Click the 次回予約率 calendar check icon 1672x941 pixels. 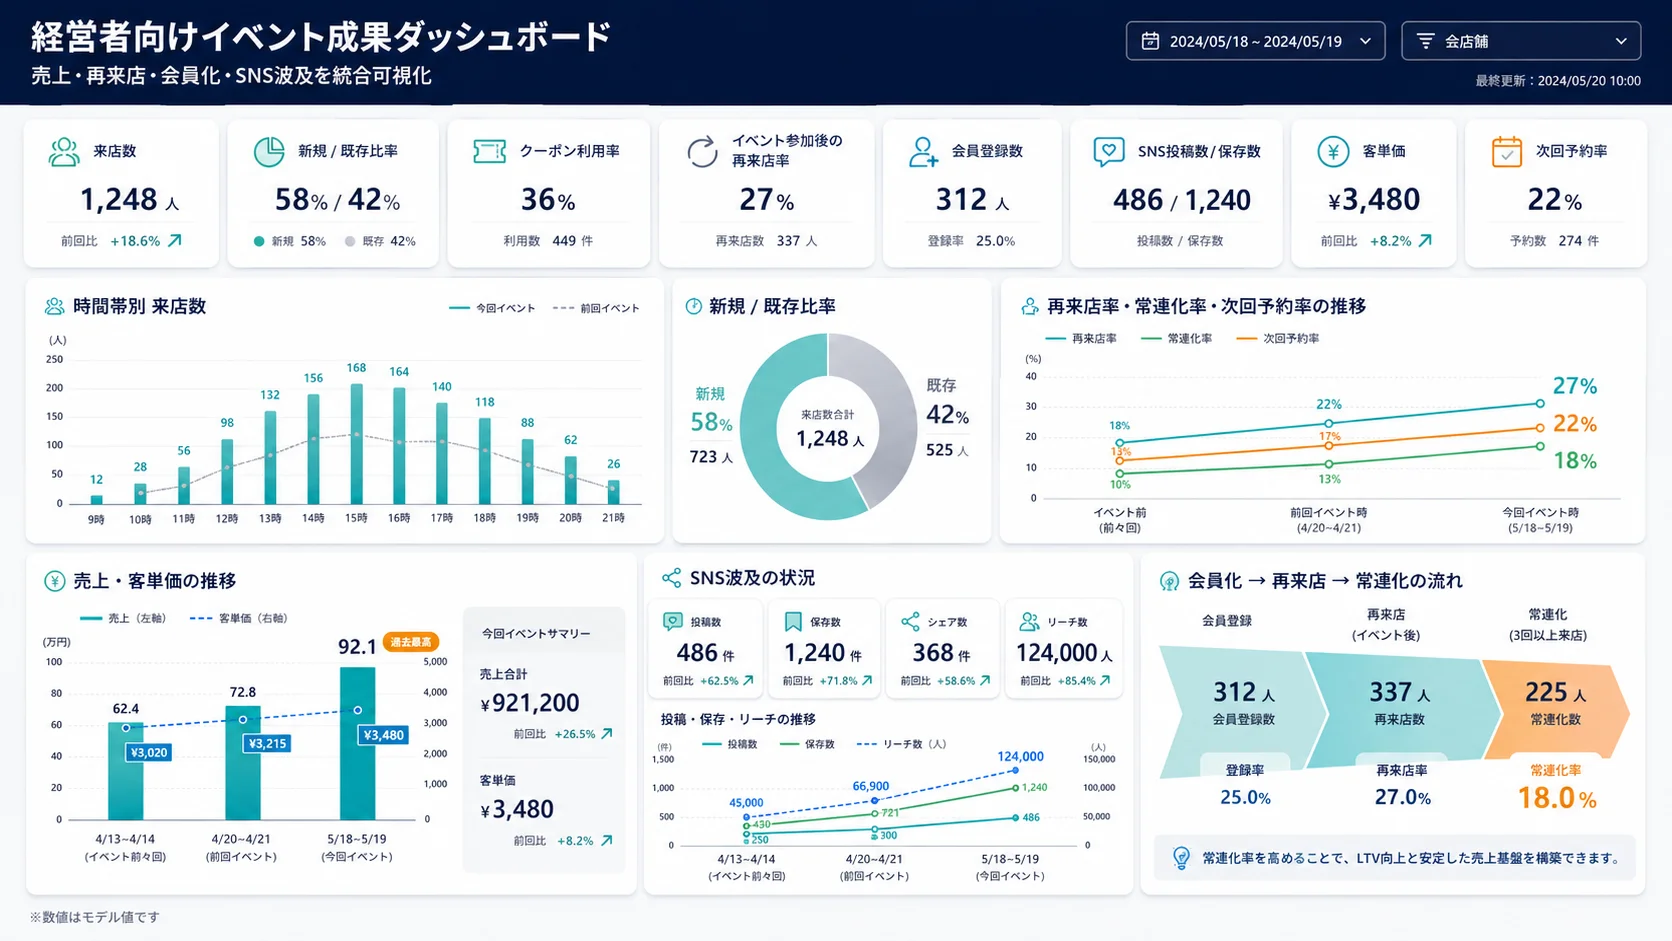pos(1506,152)
